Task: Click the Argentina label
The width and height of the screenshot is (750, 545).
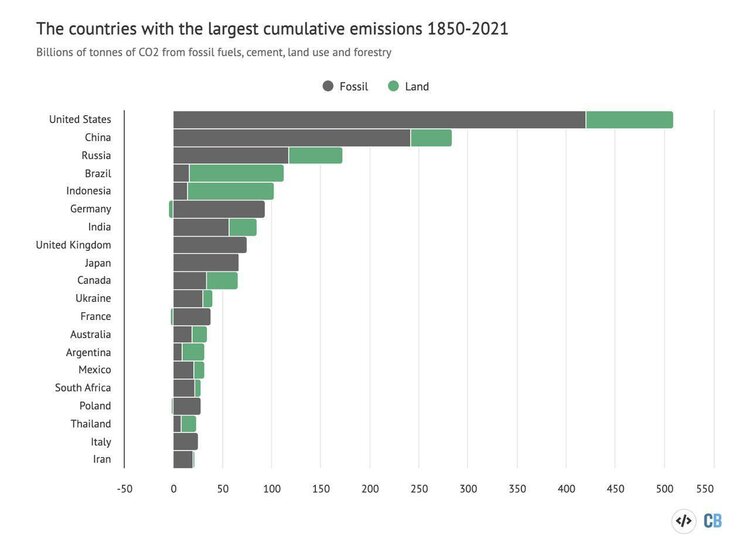Action: tap(88, 353)
